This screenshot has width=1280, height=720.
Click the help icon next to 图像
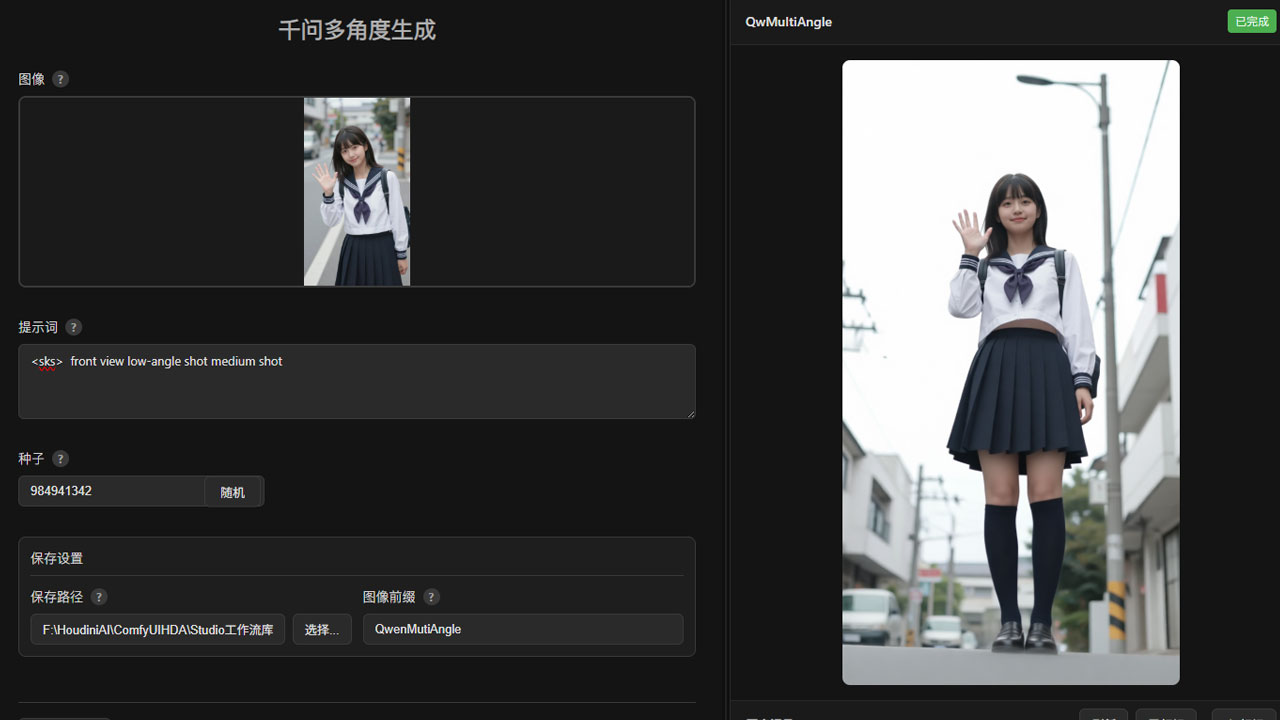[61, 79]
